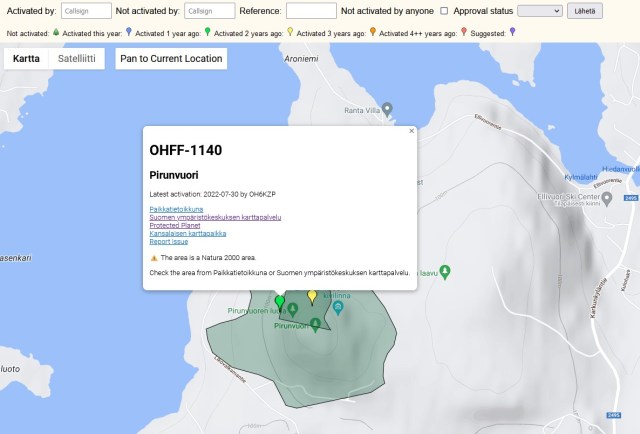This screenshot has width=640, height=434.
Task: Click the teal Kivilinna map pin
Action: (338, 308)
